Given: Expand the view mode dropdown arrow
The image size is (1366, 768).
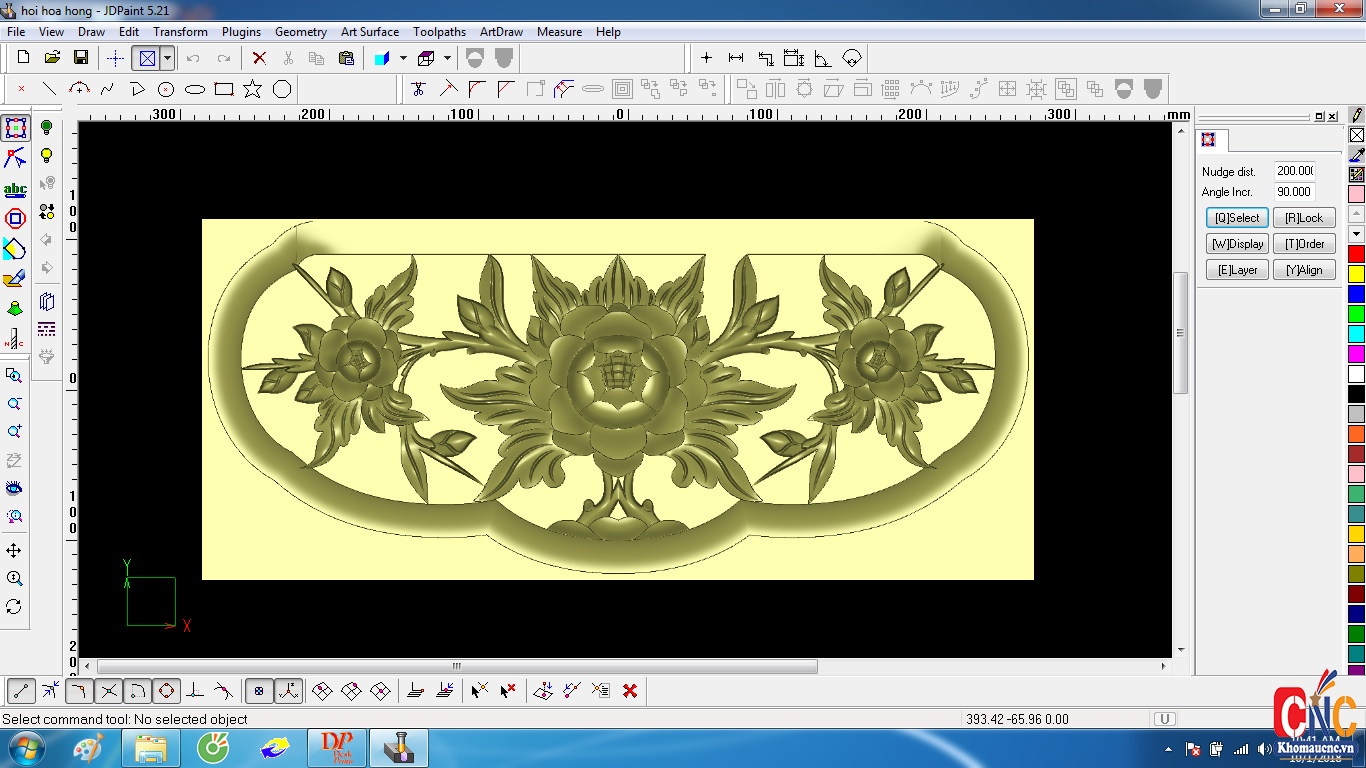Looking at the screenshot, I should [x=167, y=58].
